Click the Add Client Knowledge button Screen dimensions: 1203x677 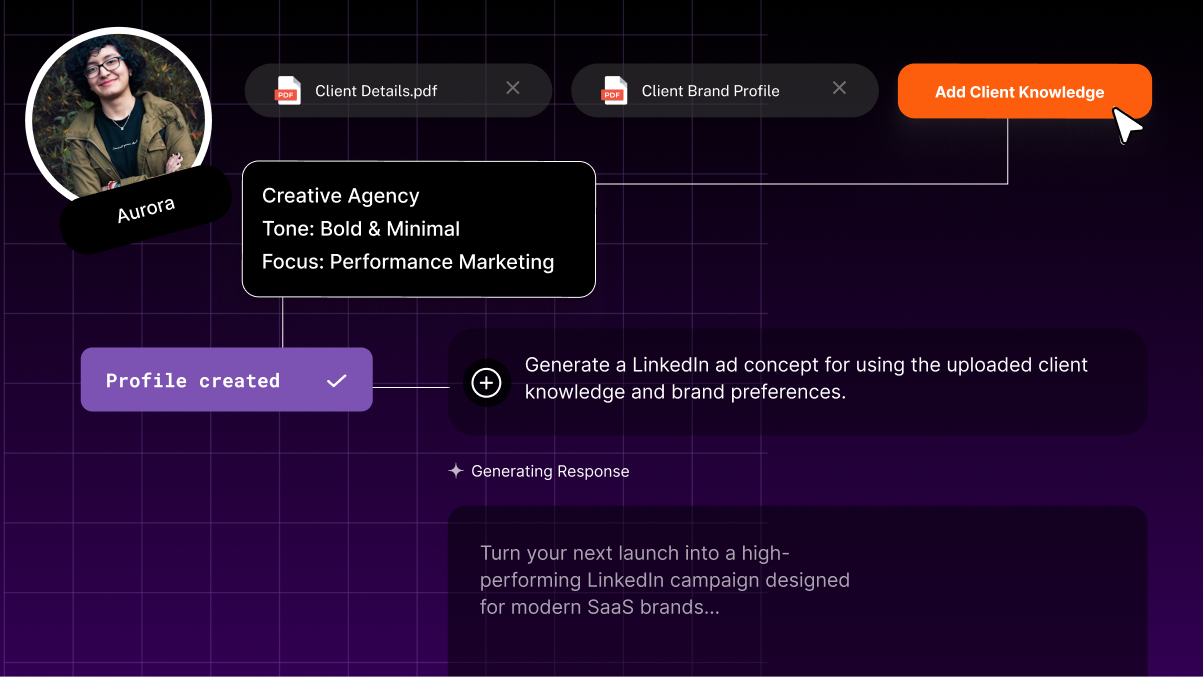point(1024,91)
